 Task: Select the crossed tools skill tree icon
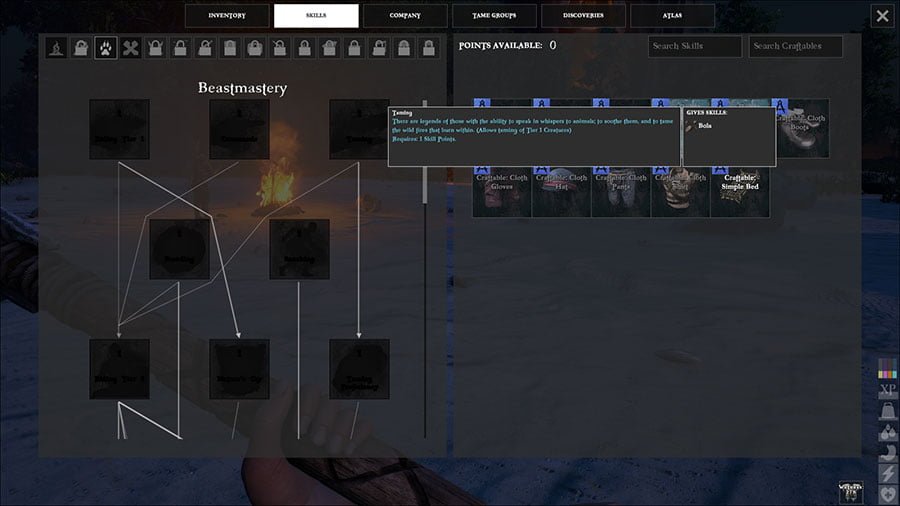pos(131,47)
